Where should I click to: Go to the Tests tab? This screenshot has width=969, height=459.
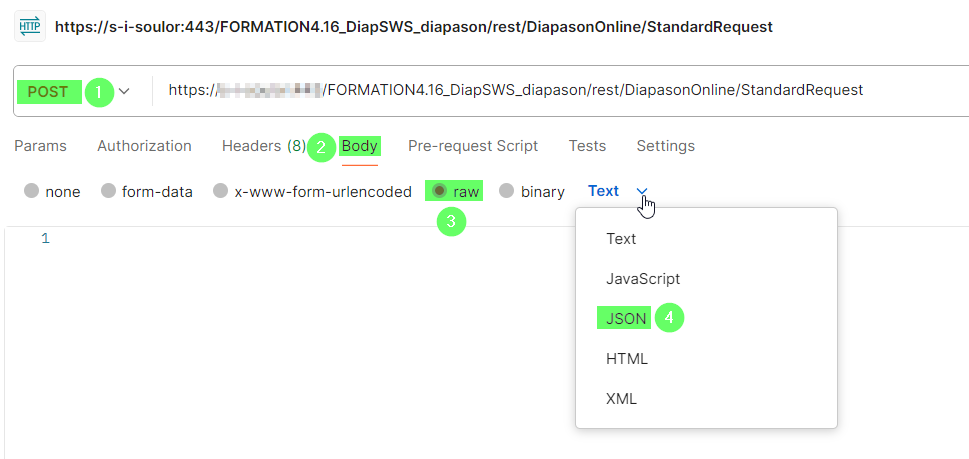[587, 146]
